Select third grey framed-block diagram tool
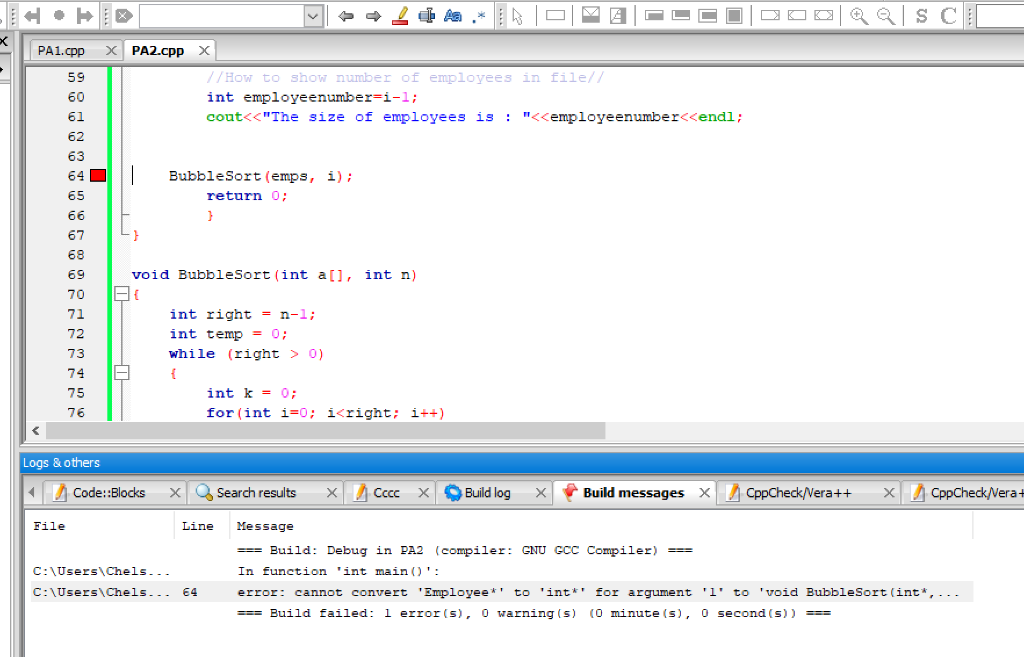 pos(707,16)
